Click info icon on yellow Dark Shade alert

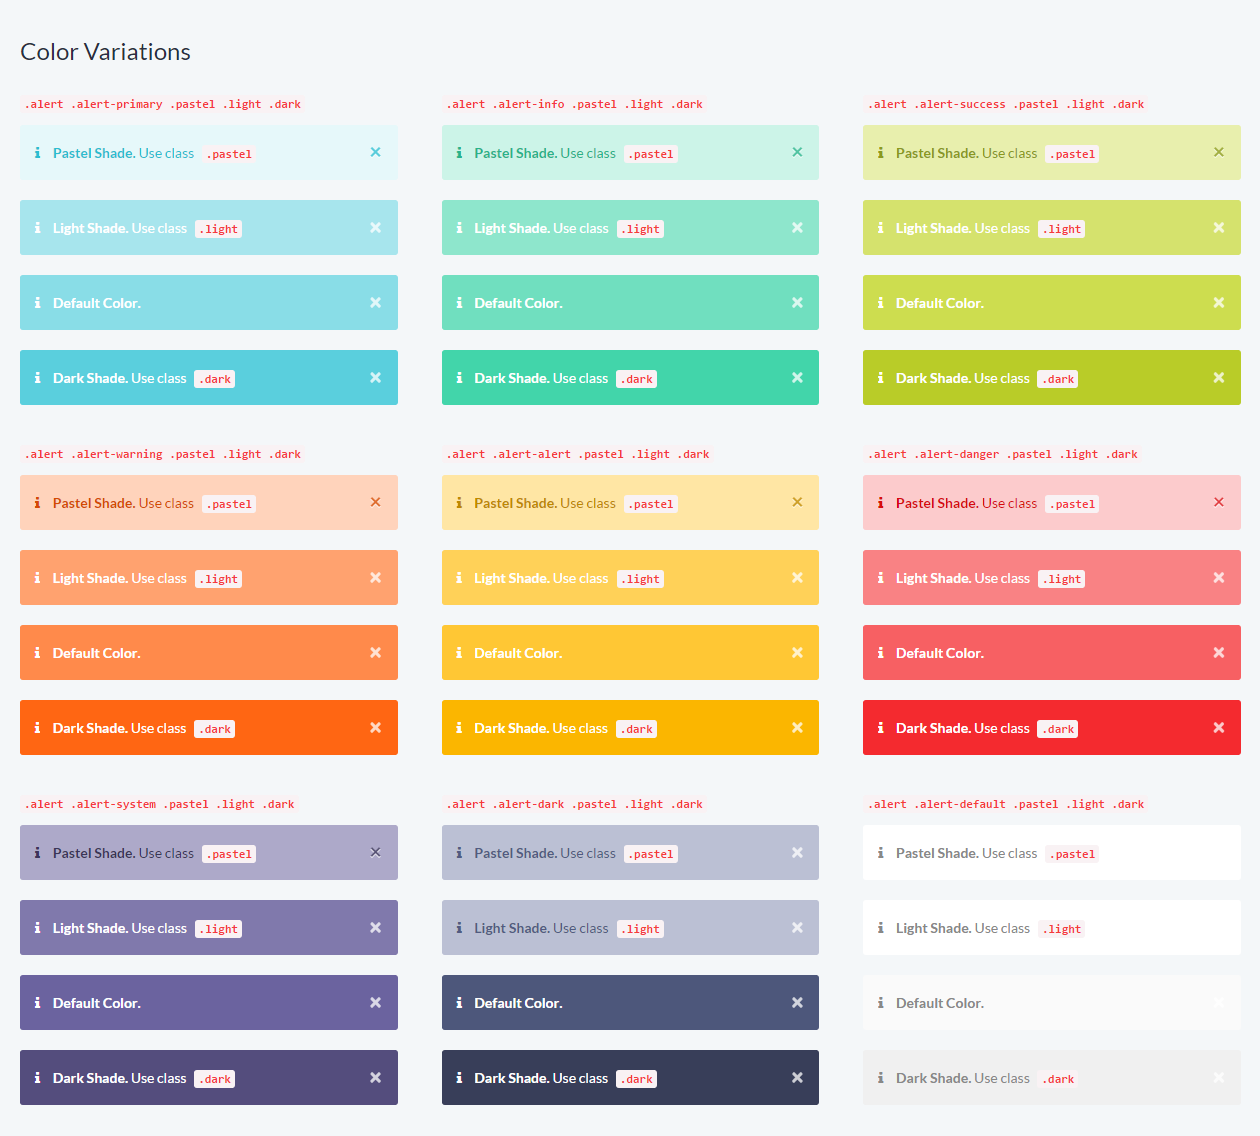click(x=459, y=728)
